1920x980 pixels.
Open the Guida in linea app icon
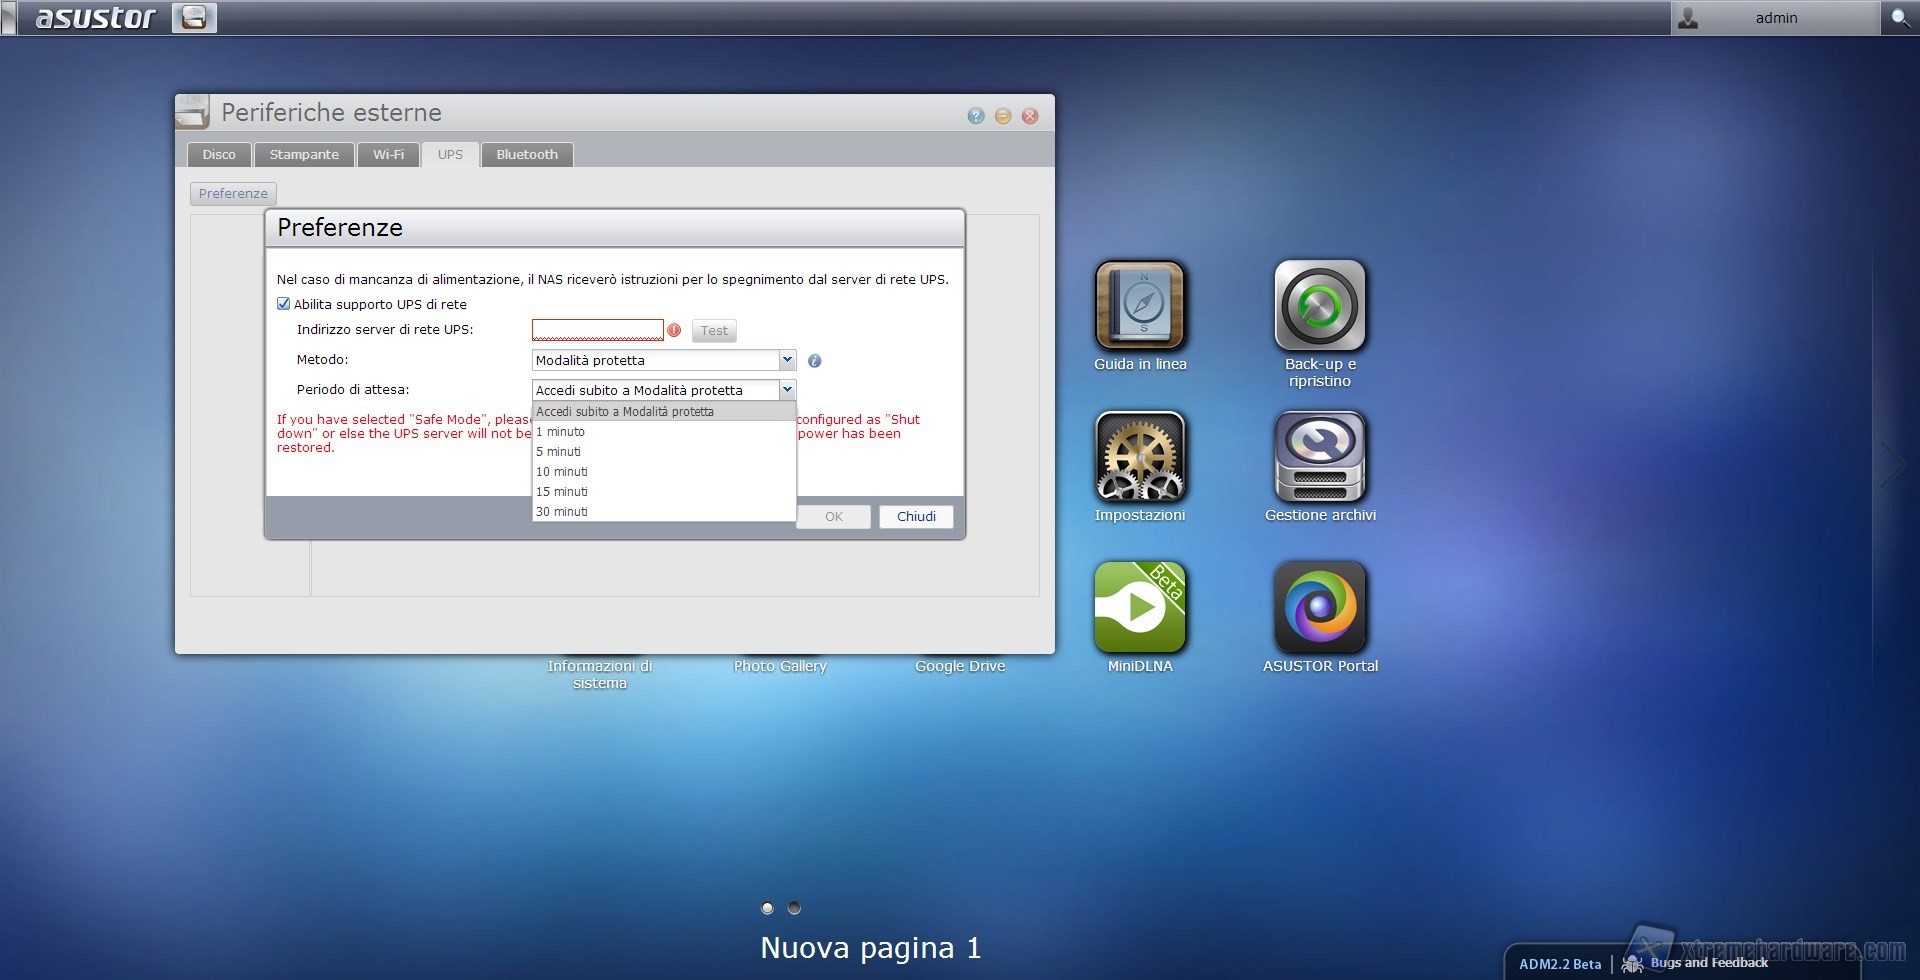pos(1140,305)
